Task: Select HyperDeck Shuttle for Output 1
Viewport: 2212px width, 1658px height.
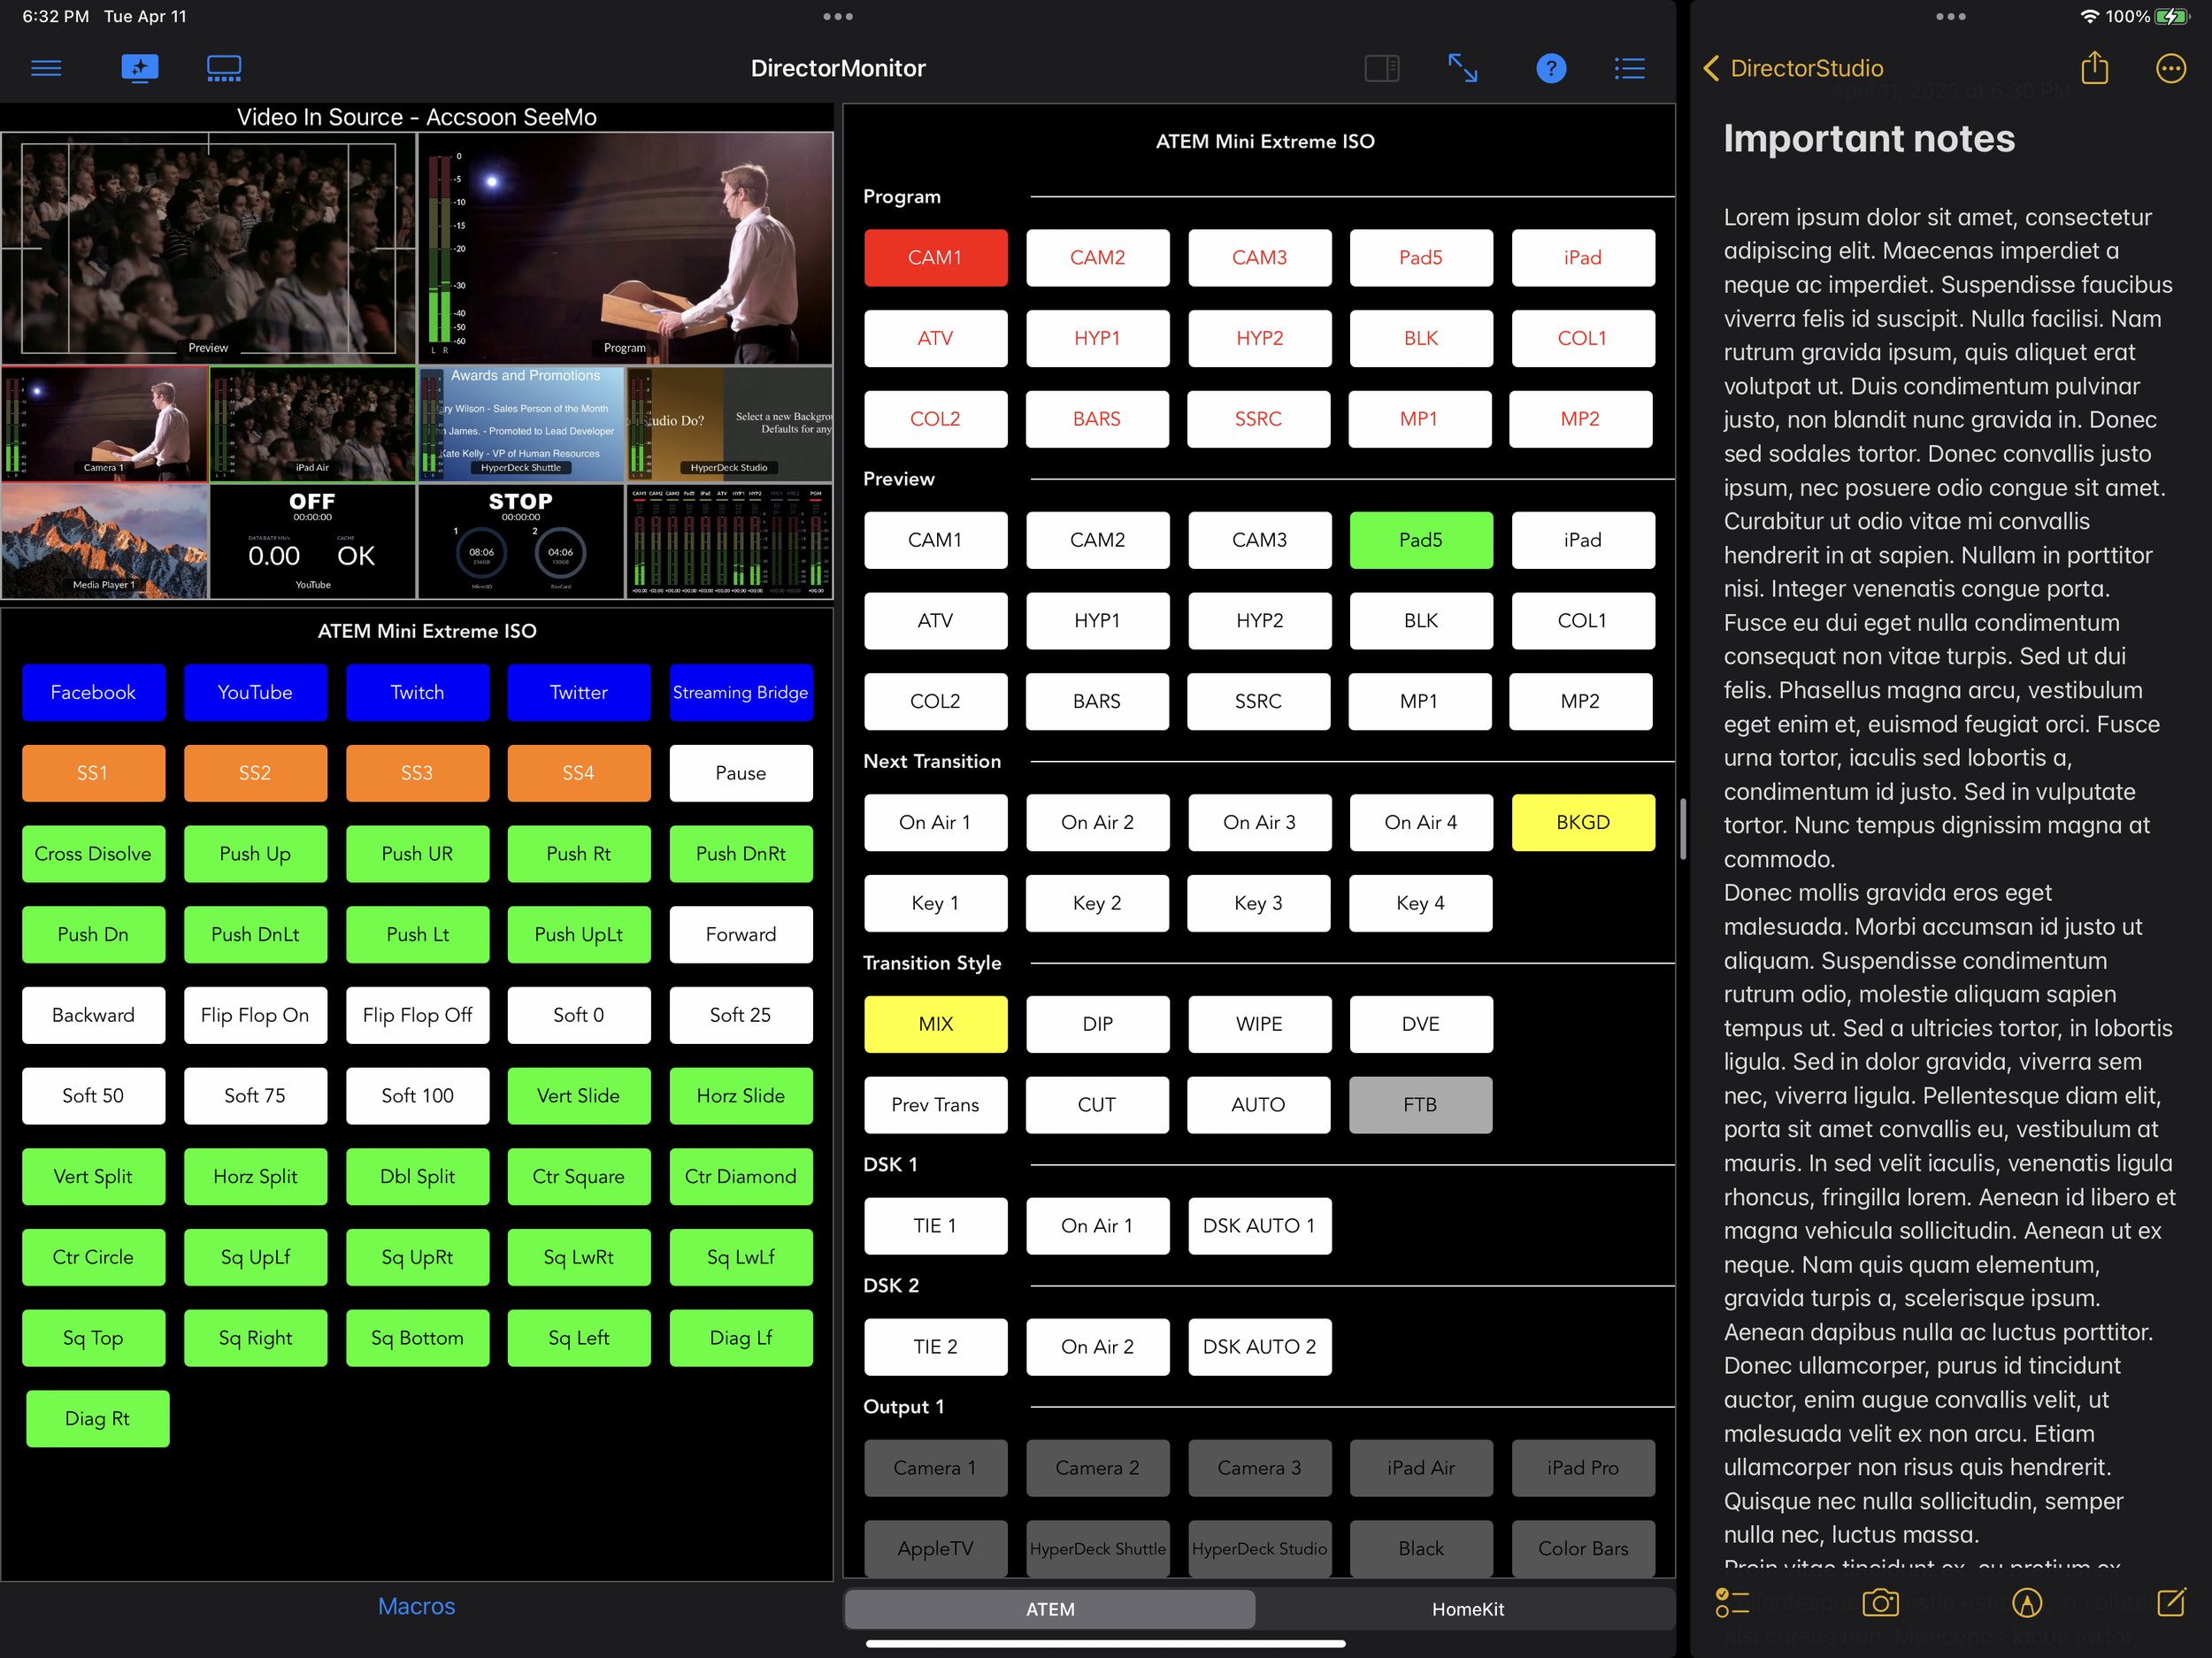Action: pos(1097,1549)
